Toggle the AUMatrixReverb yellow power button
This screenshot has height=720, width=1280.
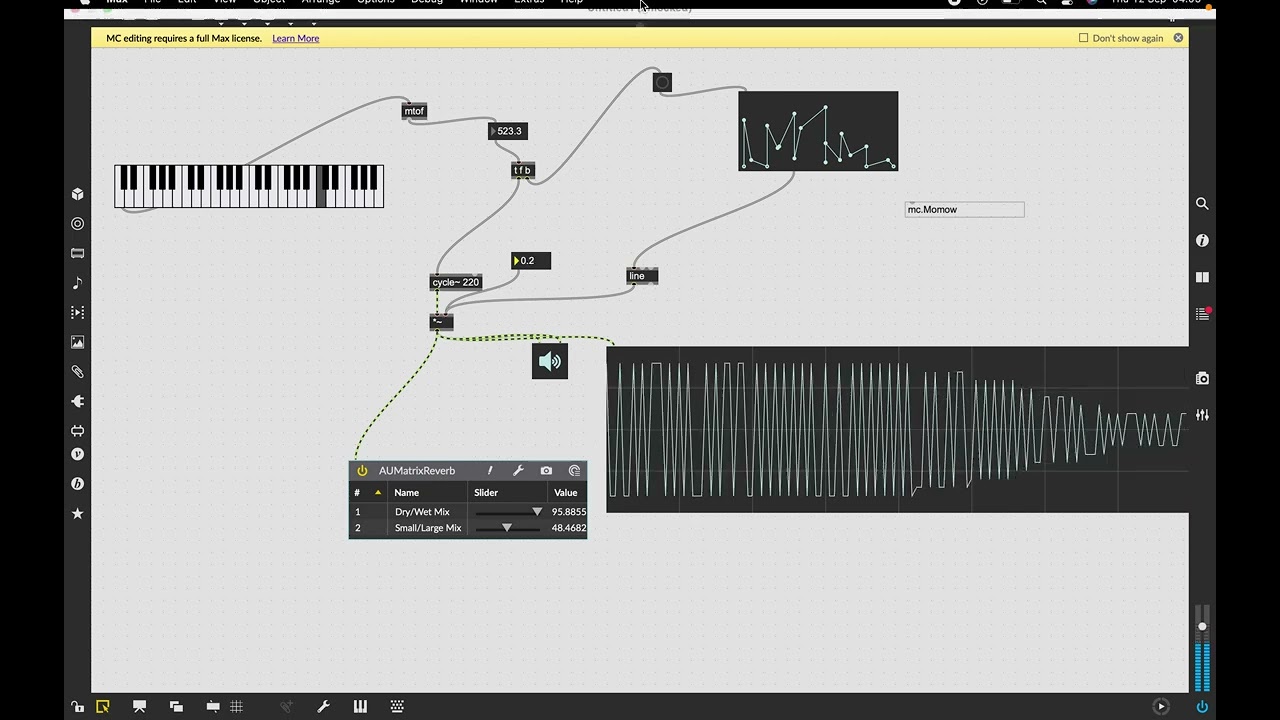point(362,471)
